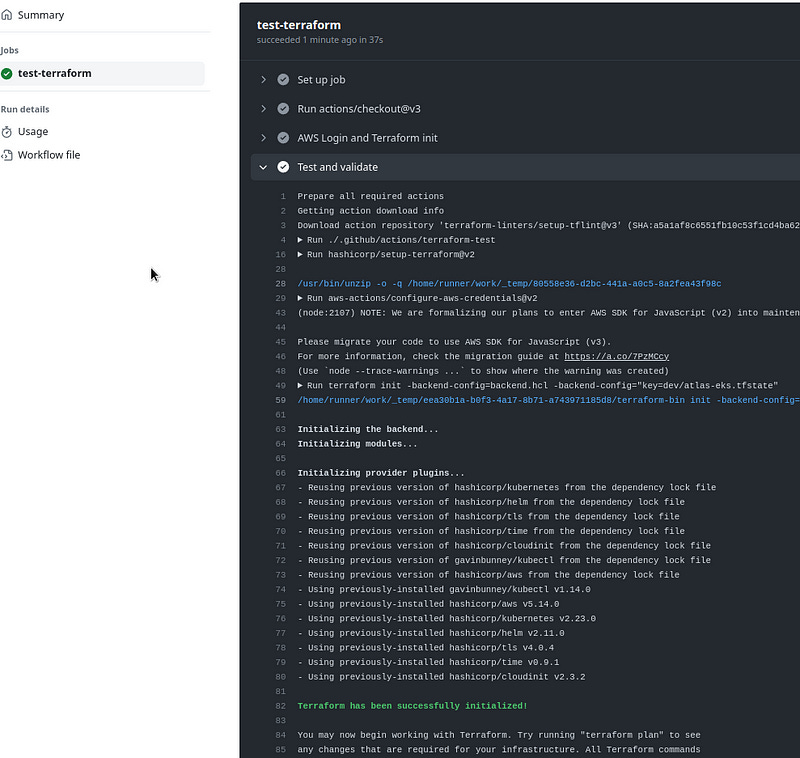Click 'Initializing provider plugins...' log line

381,473
